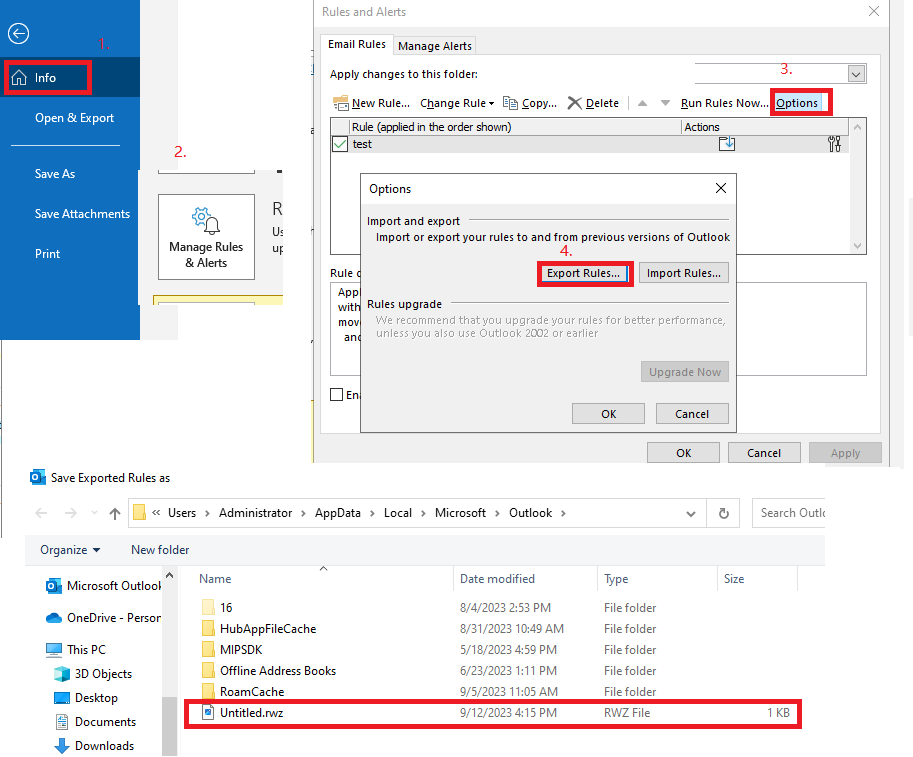Viewport: 913px width, 757px height.
Task: Cancel the Options dialog
Action: point(692,414)
